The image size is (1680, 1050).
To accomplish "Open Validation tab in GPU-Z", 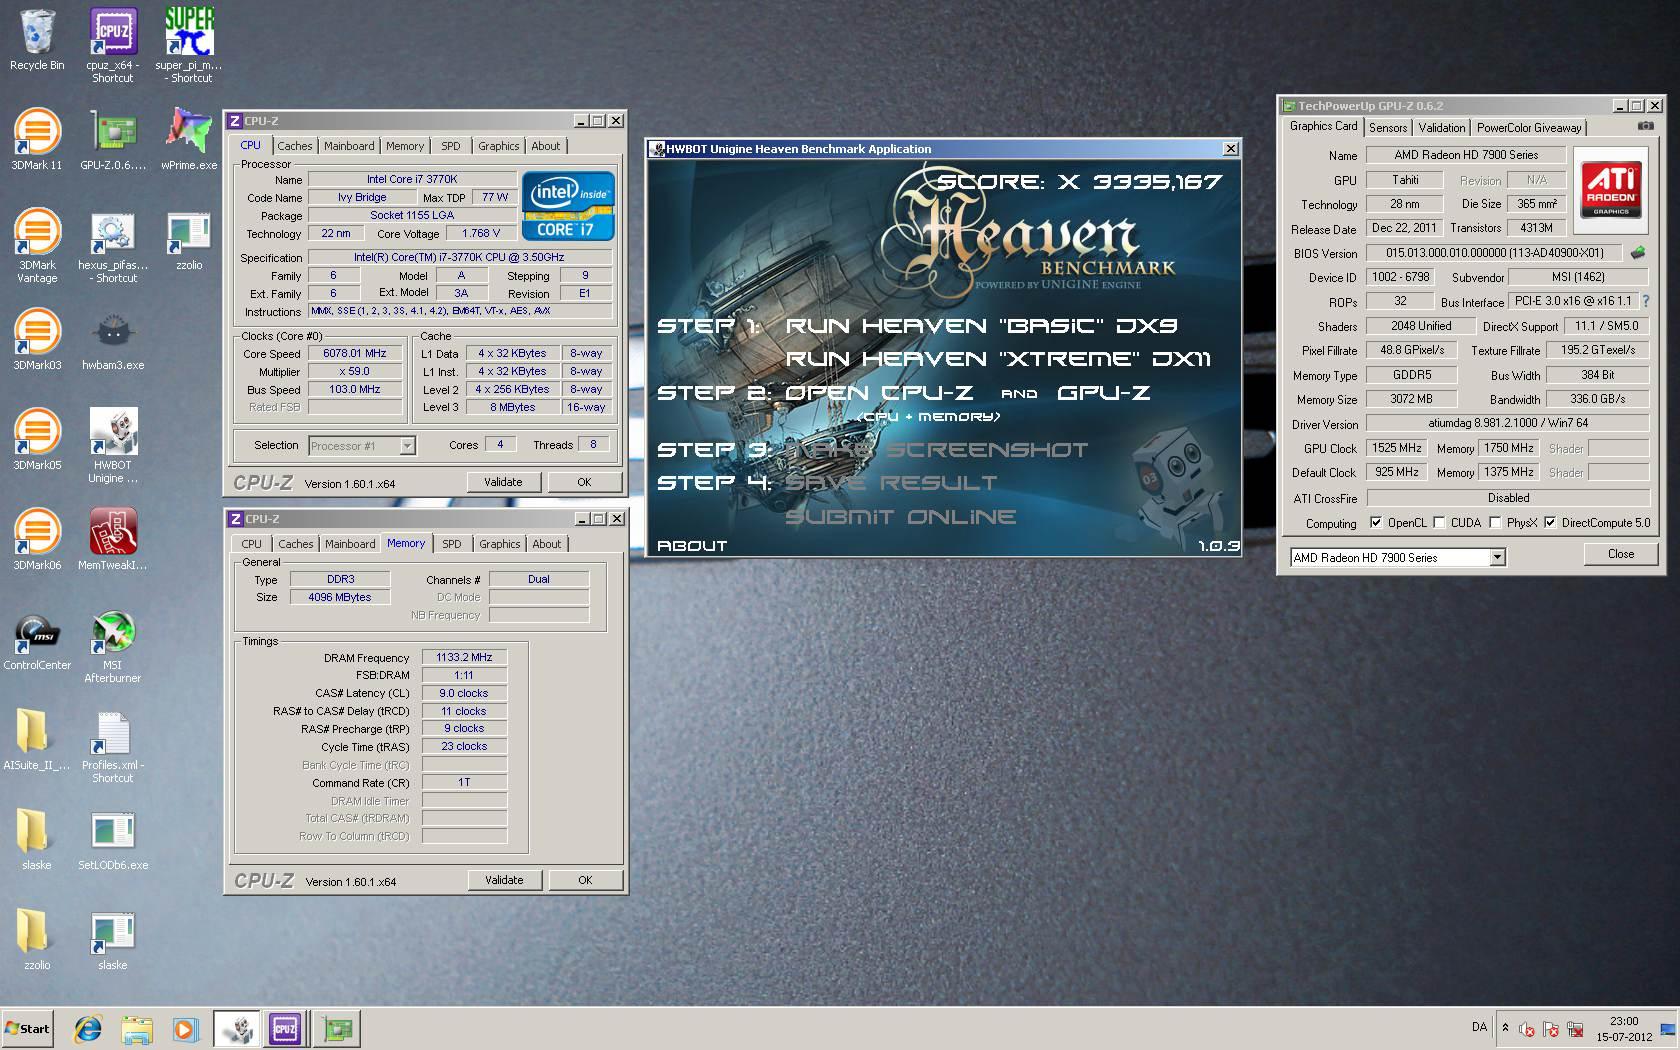I will tap(1442, 128).
